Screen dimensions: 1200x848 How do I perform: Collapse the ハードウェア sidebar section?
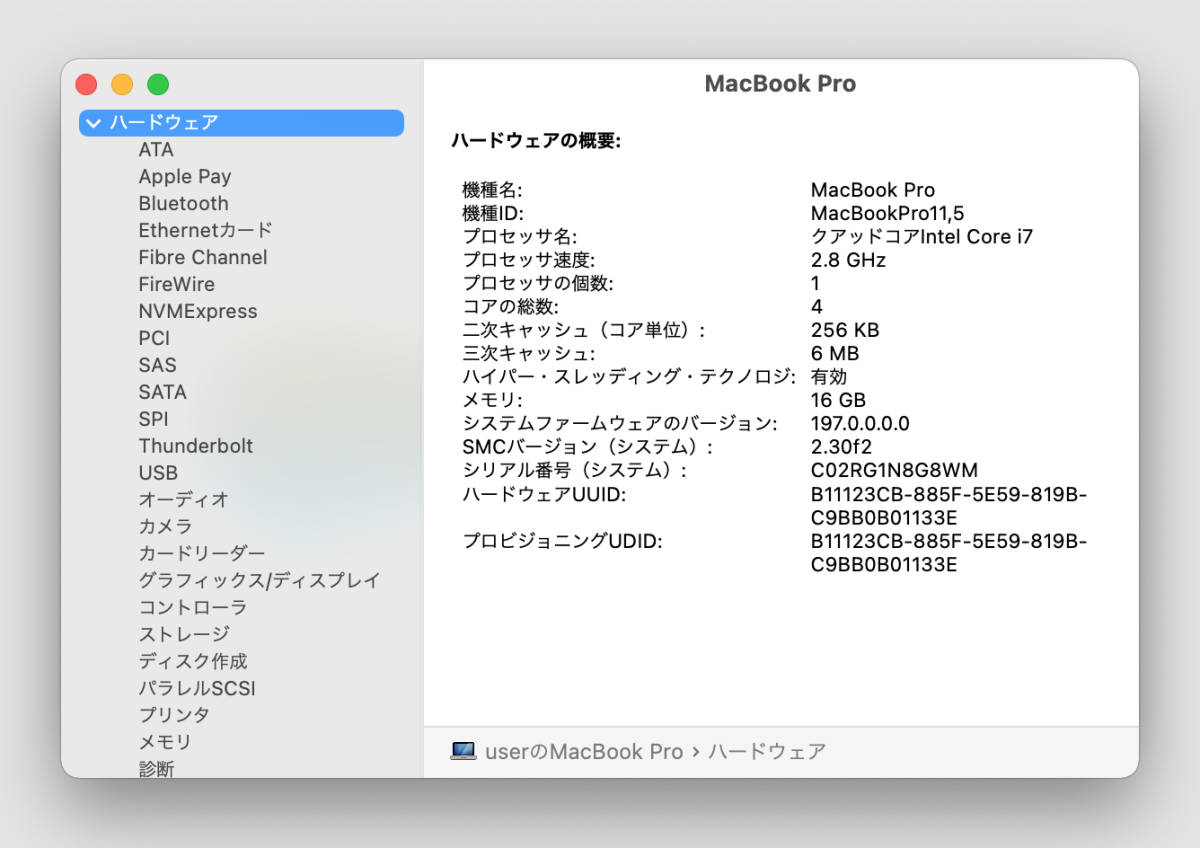point(94,123)
